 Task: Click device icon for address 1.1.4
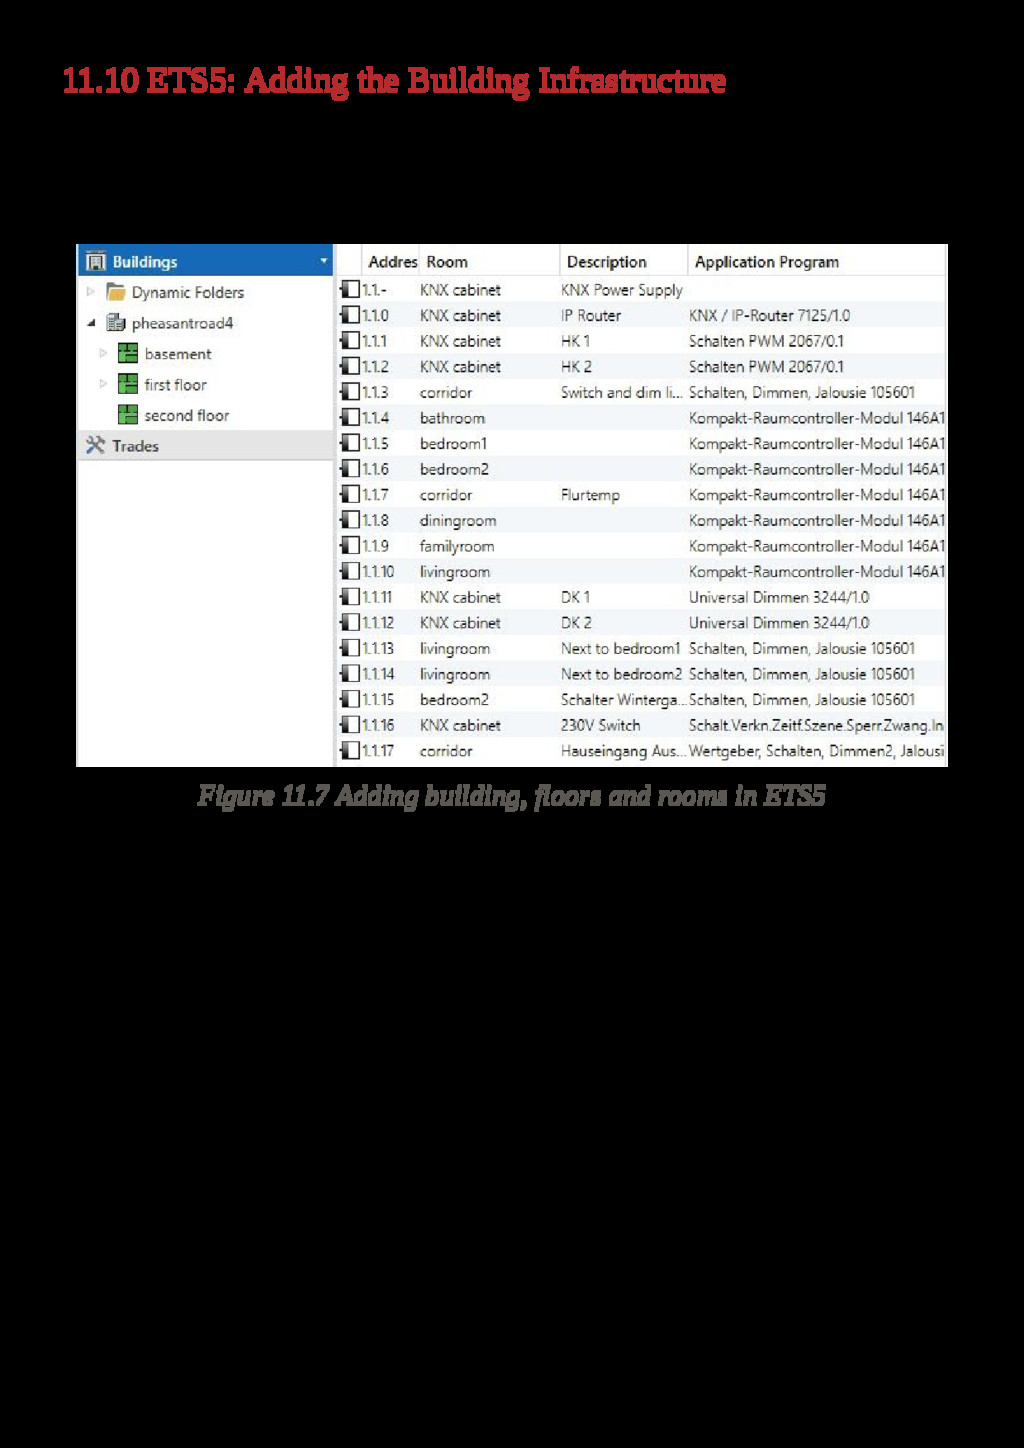coord(349,418)
